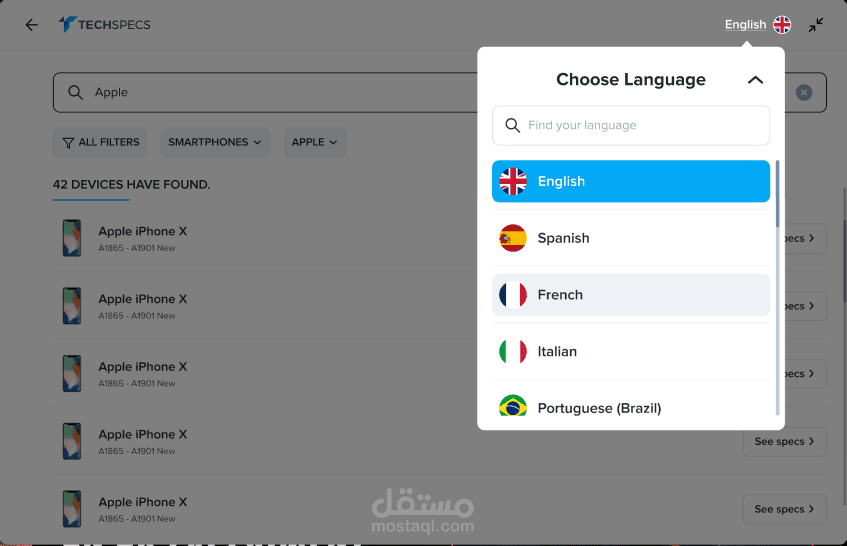Open All Filters button
Screen dimensions: 847x546
click(x=100, y=142)
